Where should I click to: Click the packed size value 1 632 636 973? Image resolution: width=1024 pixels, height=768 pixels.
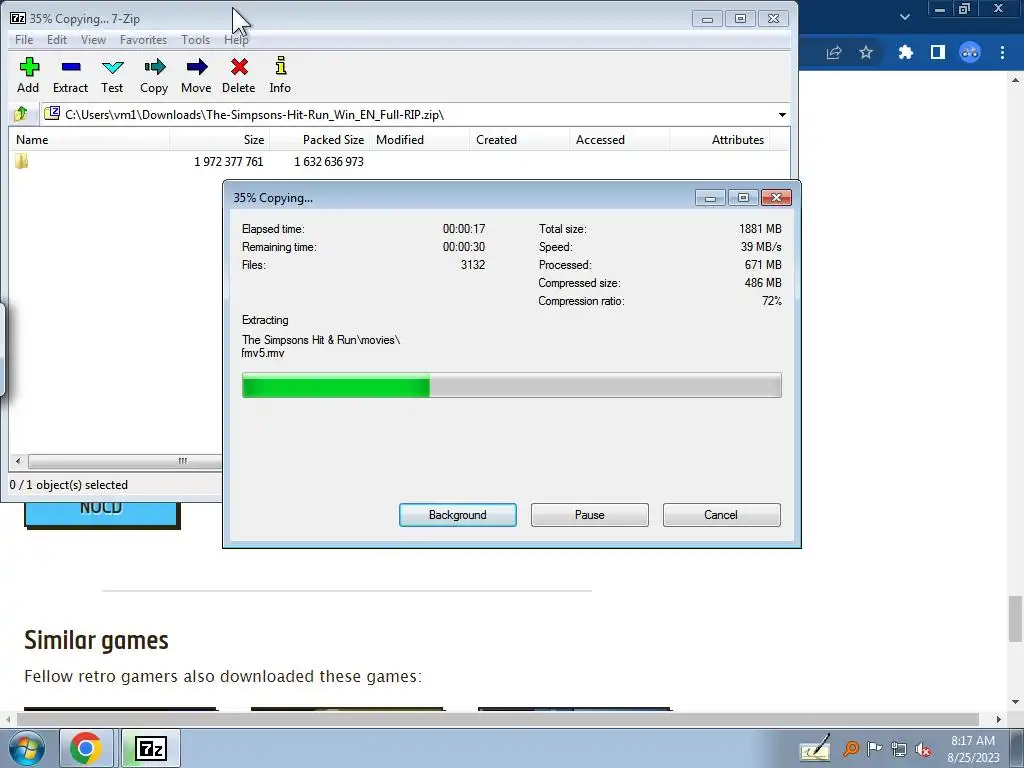[x=328, y=161]
